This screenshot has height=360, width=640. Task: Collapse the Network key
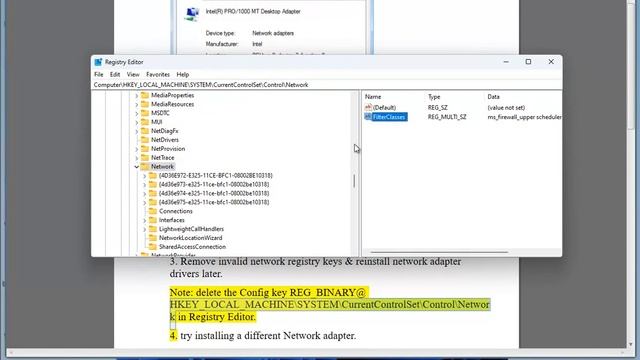(137, 167)
